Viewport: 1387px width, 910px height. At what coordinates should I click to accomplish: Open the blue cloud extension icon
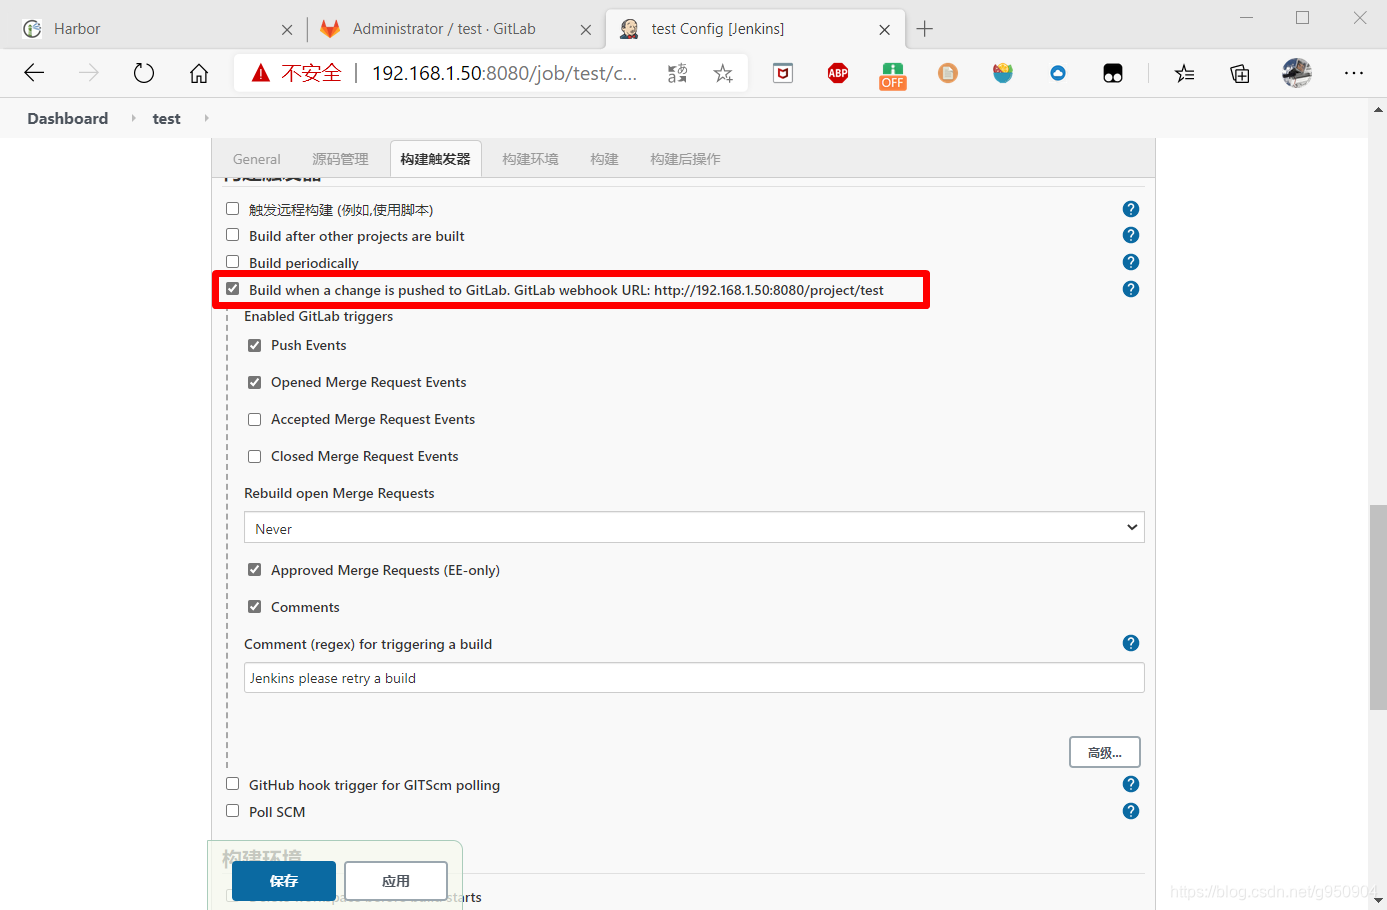(x=1058, y=73)
